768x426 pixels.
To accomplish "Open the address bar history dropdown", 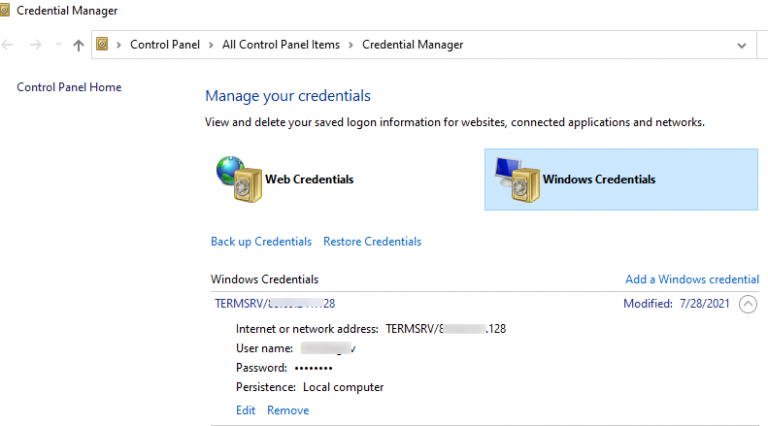I will point(742,46).
